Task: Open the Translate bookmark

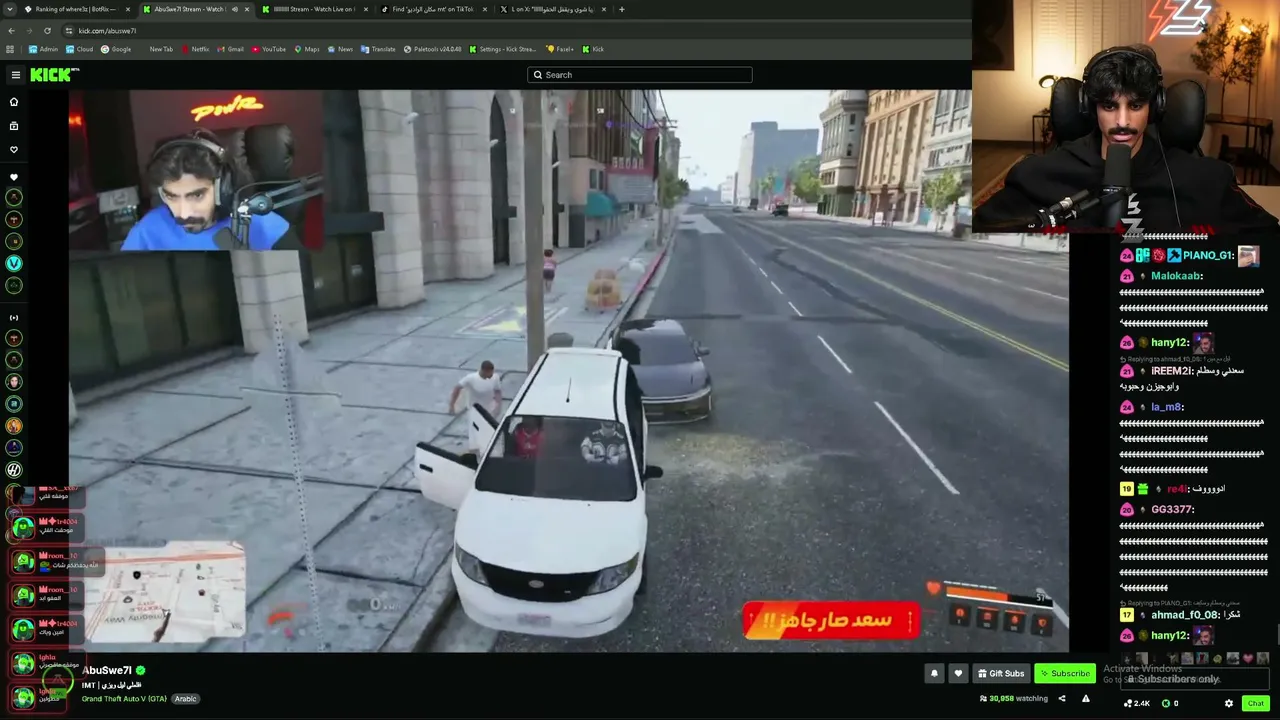Action: click(378, 49)
